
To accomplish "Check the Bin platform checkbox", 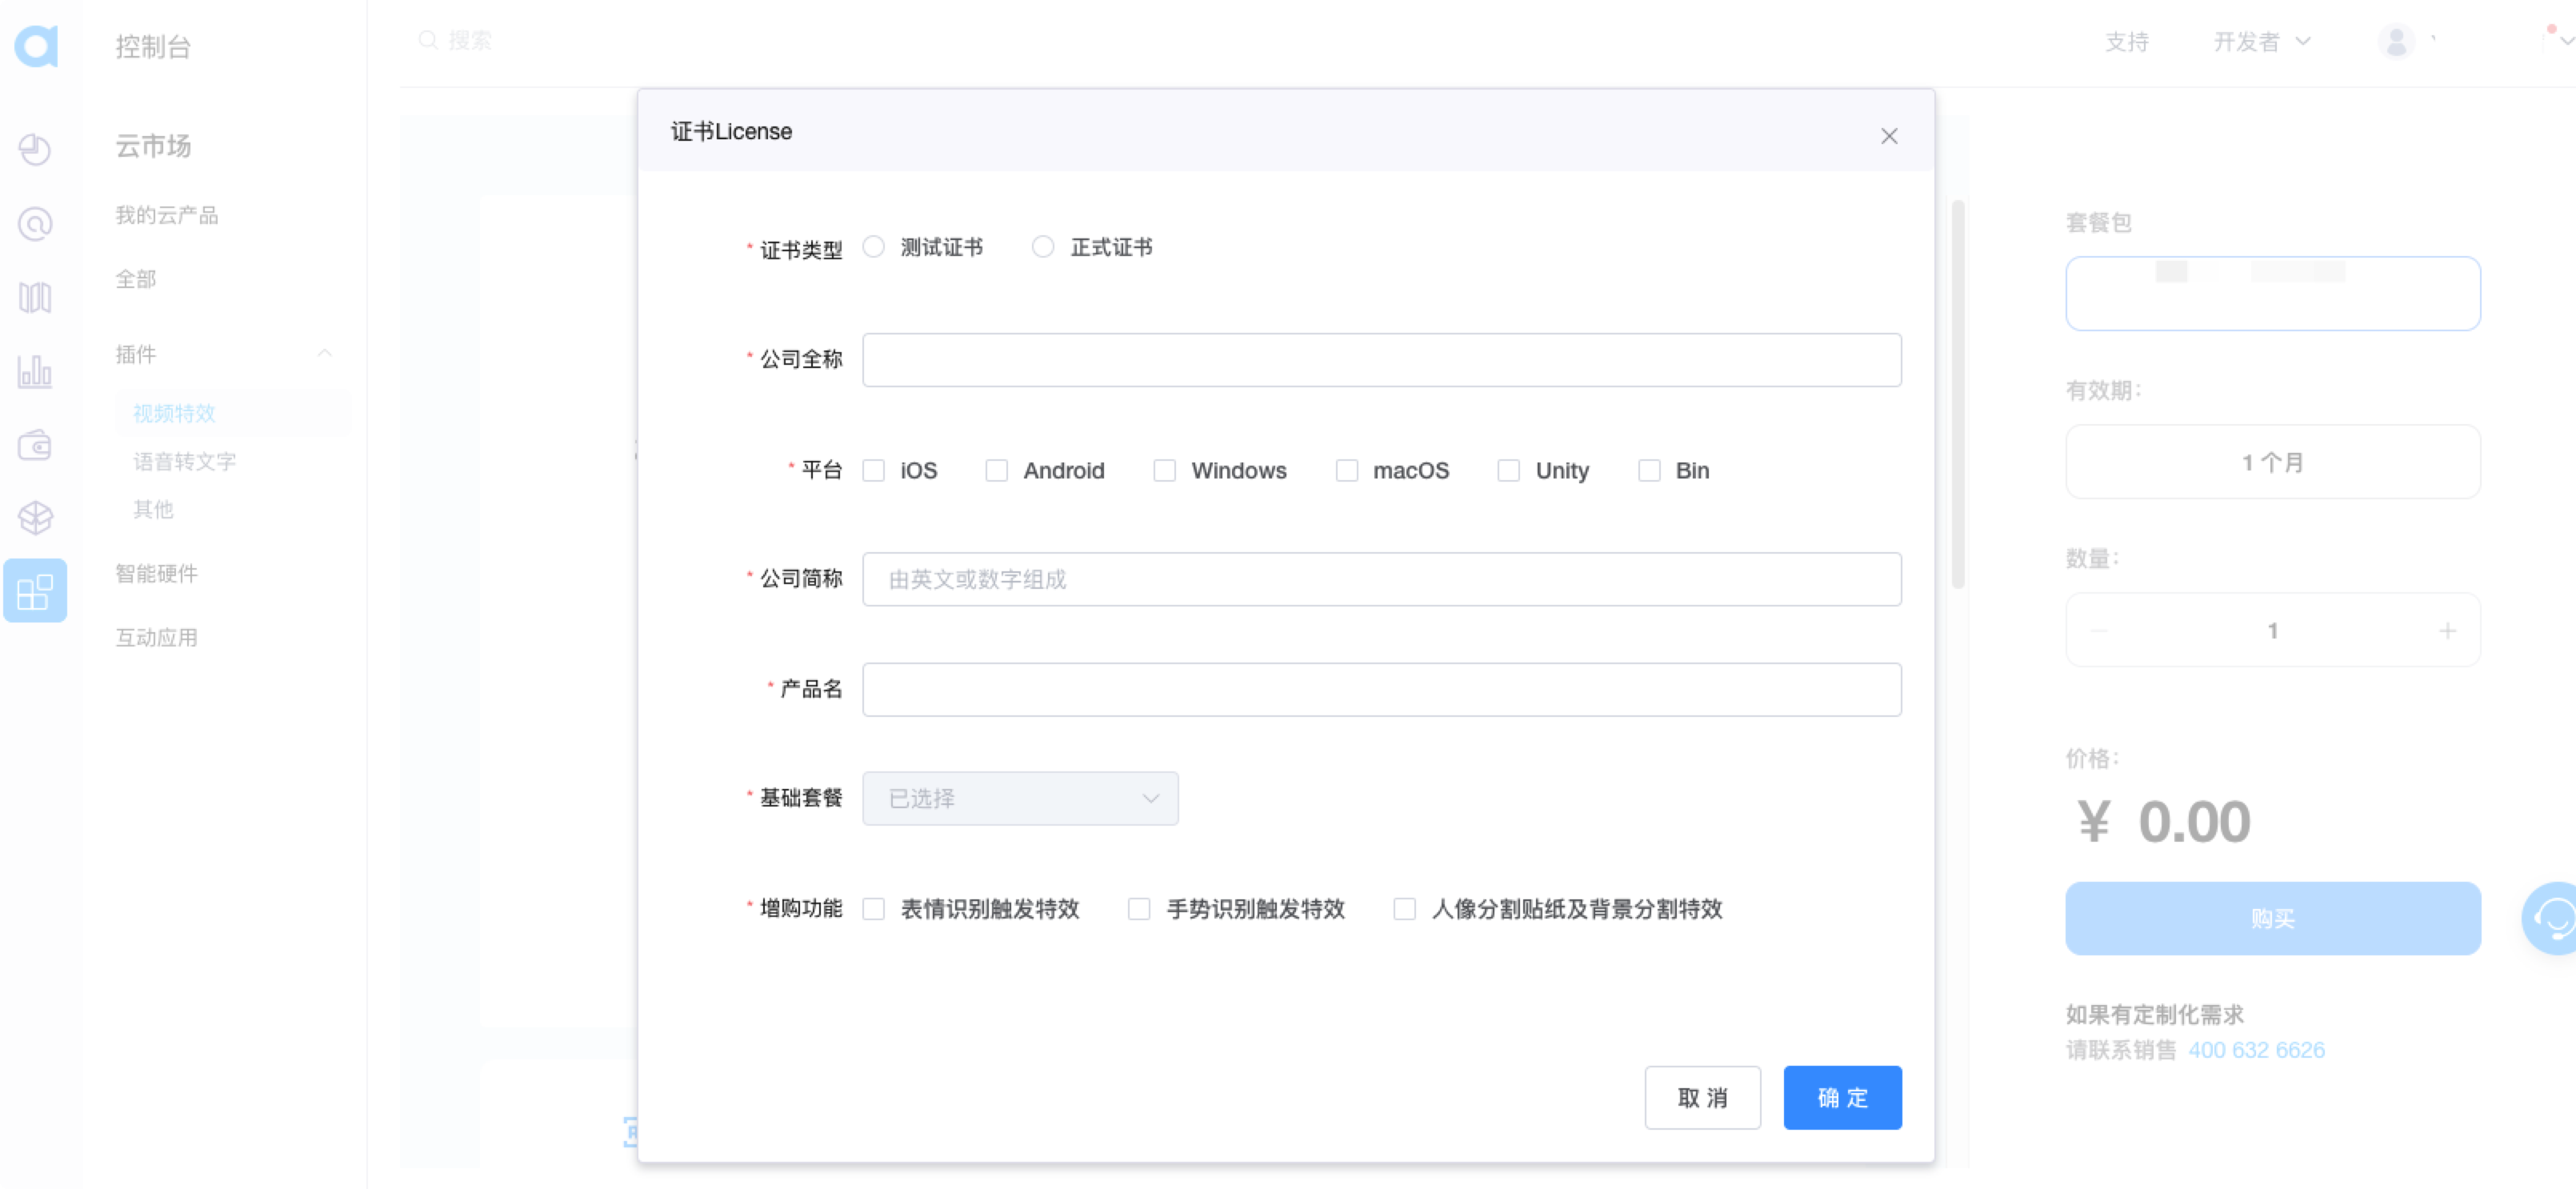I will tap(1650, 471).
